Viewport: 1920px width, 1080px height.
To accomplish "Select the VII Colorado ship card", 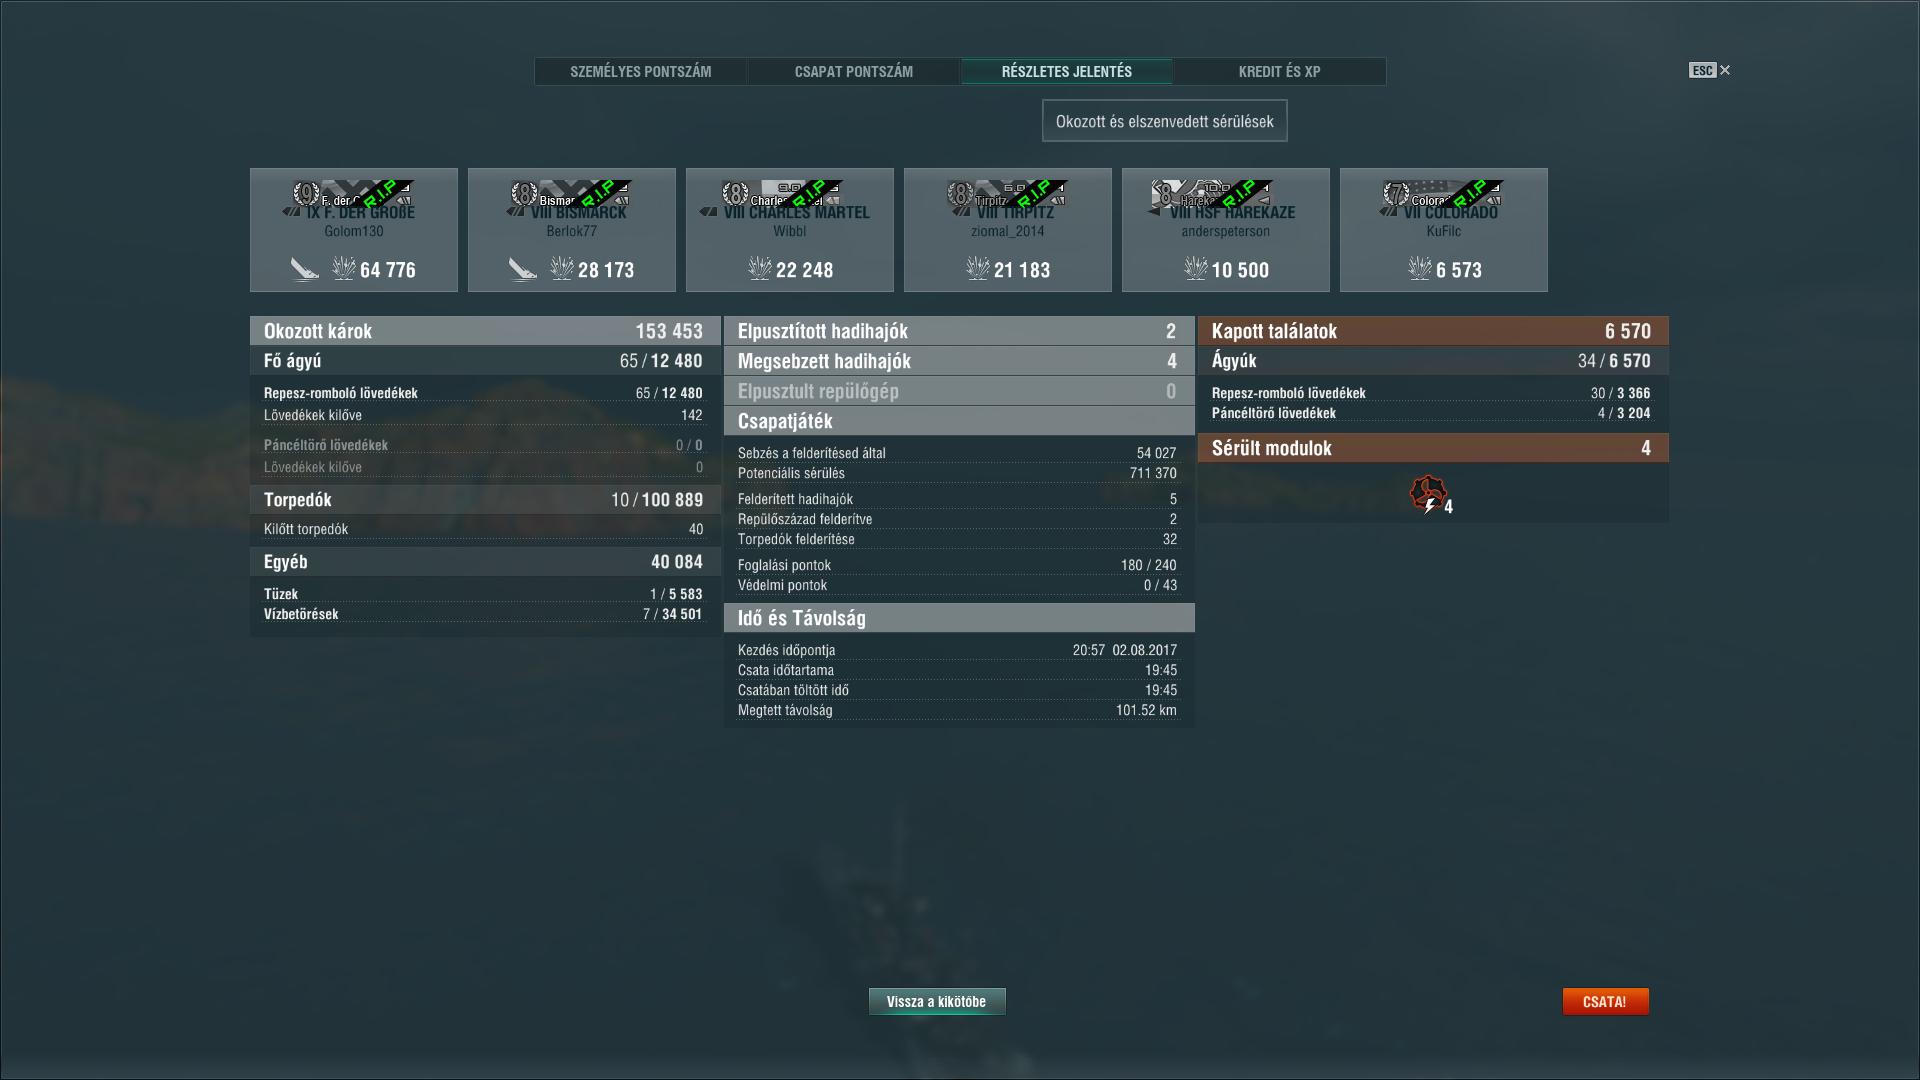I will [x=1444, y=230].
